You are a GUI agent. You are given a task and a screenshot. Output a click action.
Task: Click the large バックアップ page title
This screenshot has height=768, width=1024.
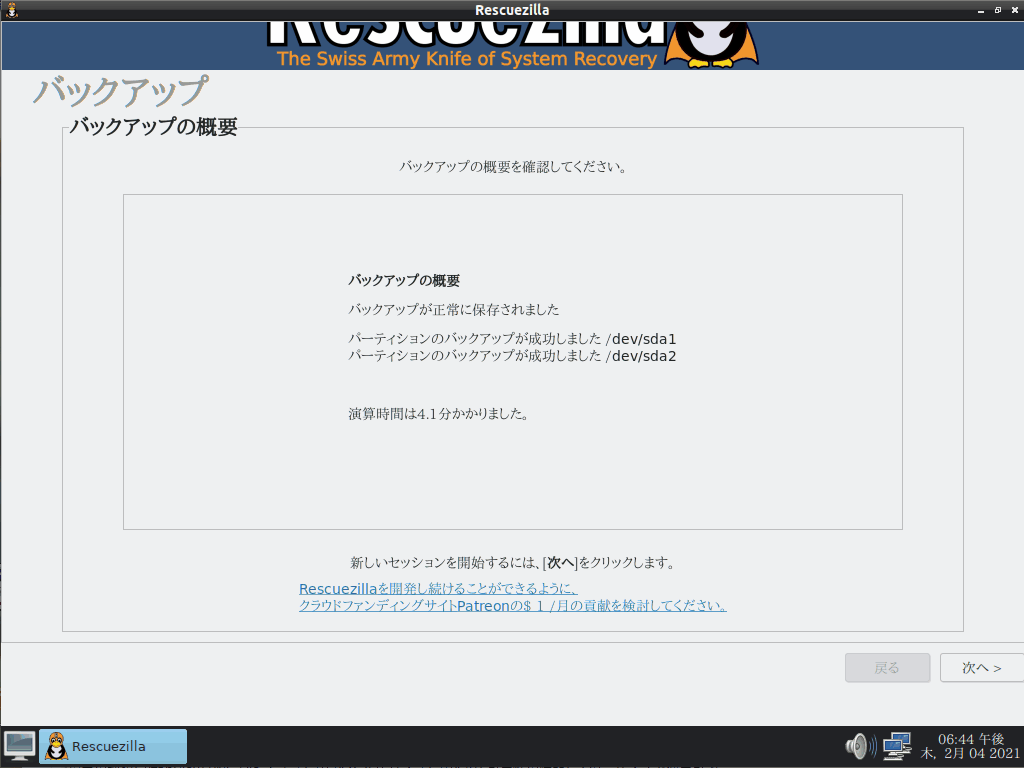pos(121,91)
